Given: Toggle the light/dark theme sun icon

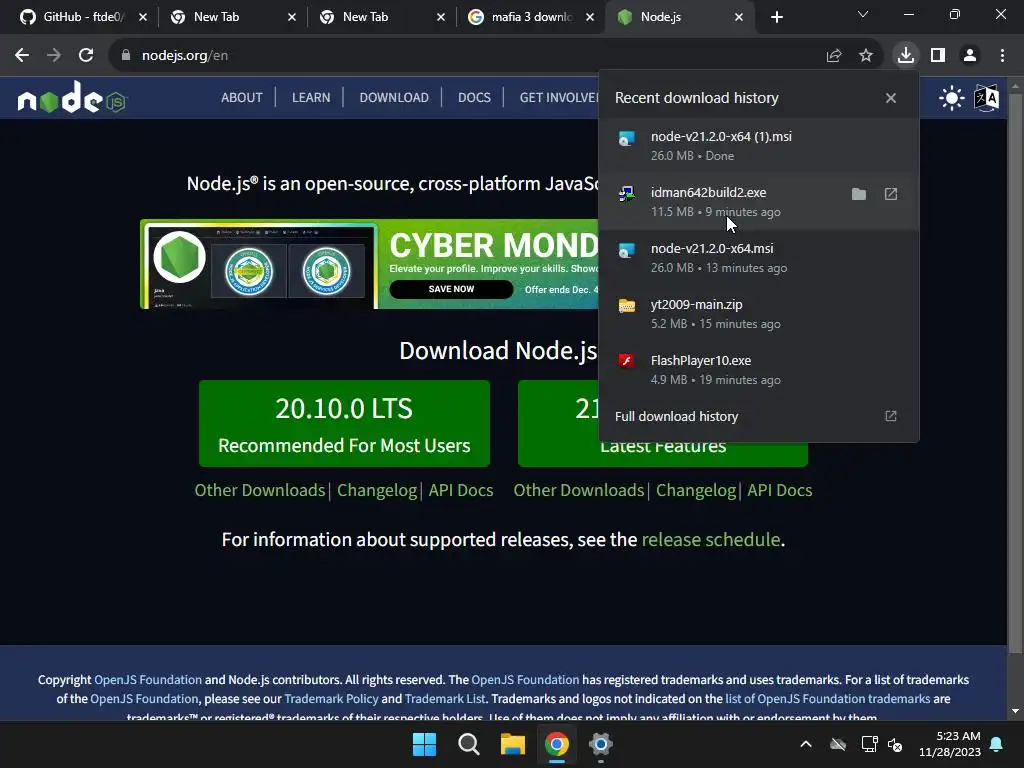Looking at the screenshot, I should click(952, 98).
